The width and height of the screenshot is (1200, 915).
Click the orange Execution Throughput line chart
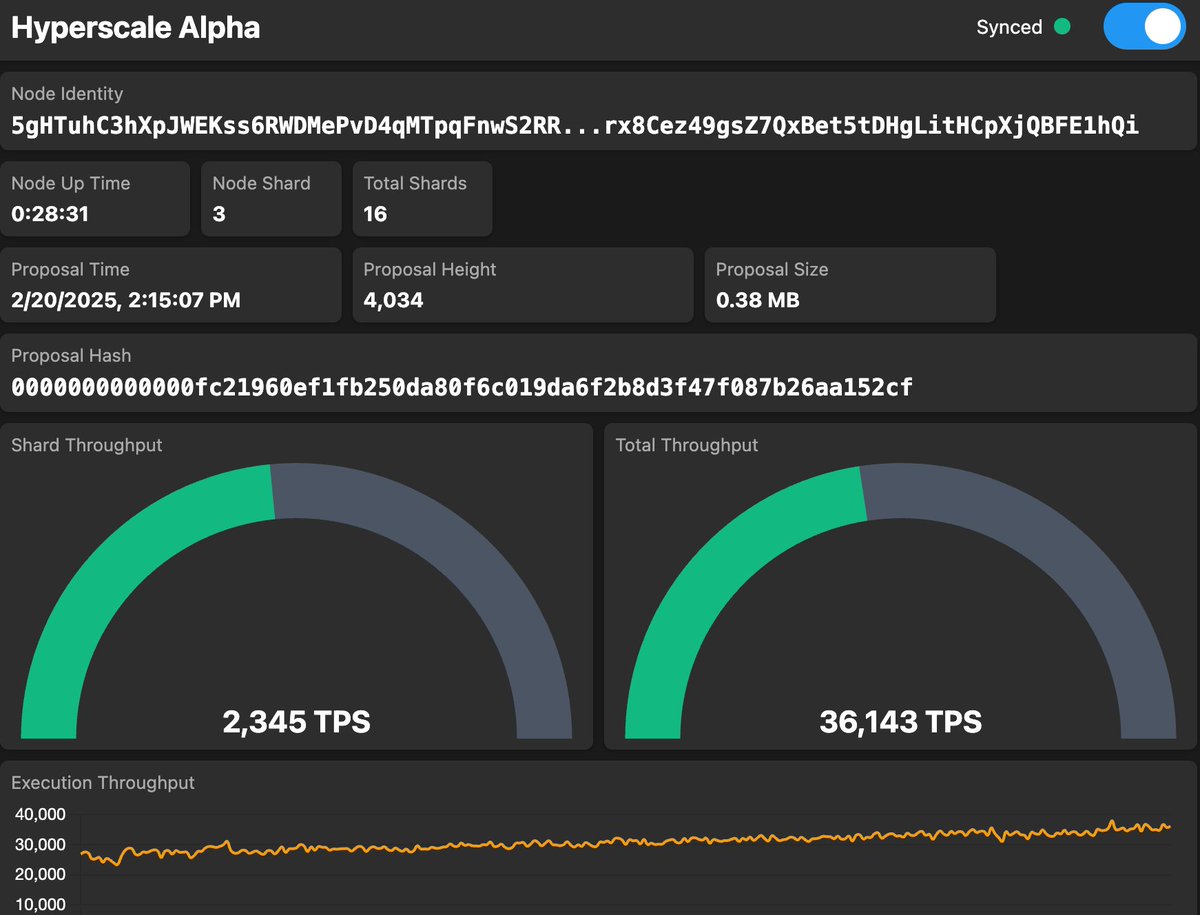[625, 843]
